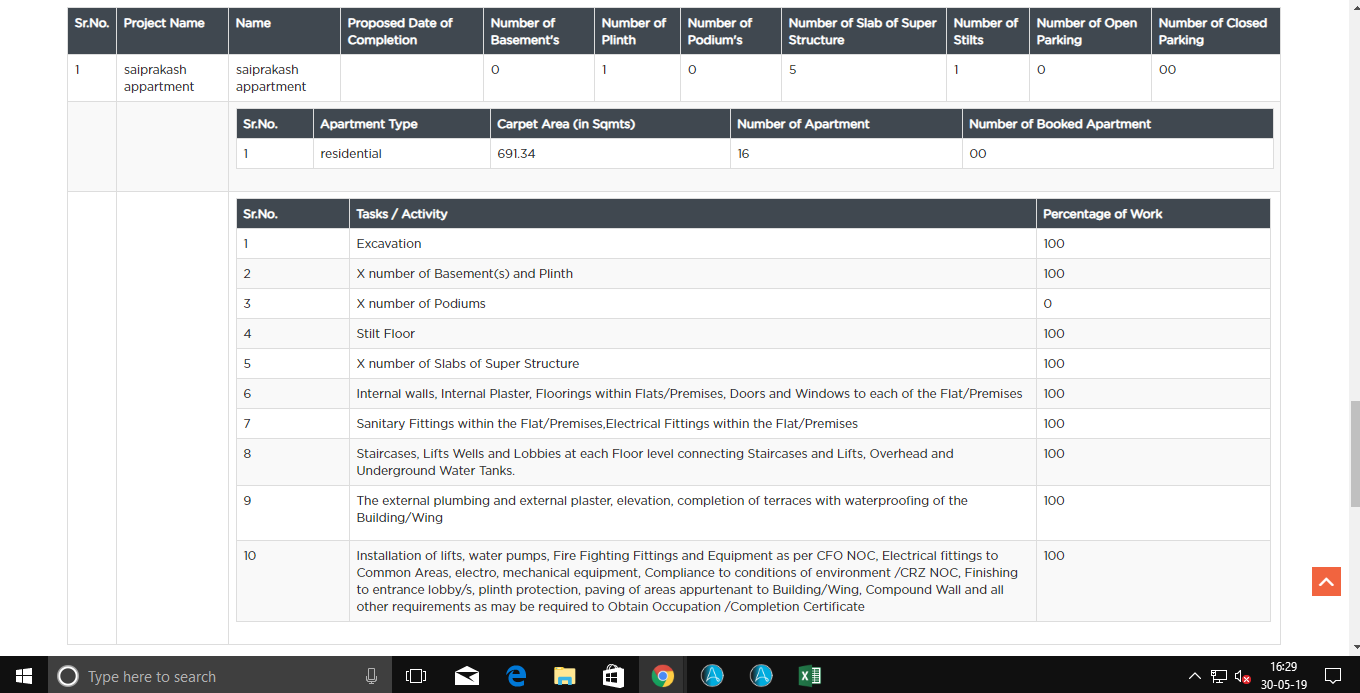Click the system clock showing 16:29
Viewport: 1360px width, 693px height.
1284,676
